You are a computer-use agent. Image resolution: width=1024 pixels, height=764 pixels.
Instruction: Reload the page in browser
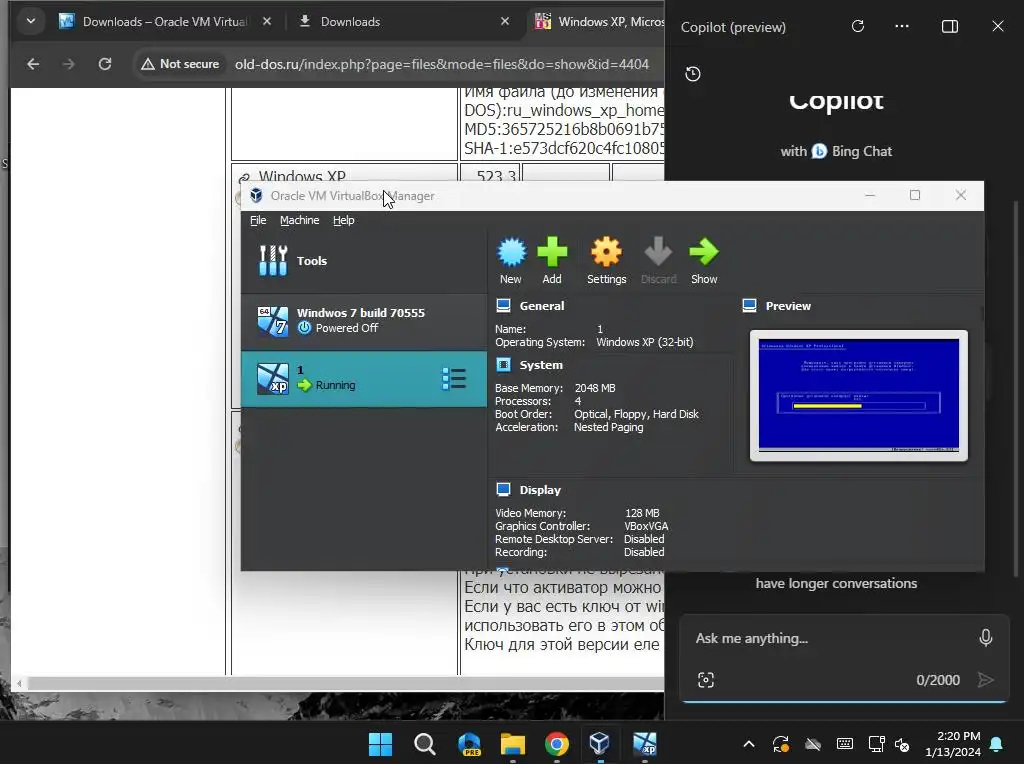click(104, 64)
